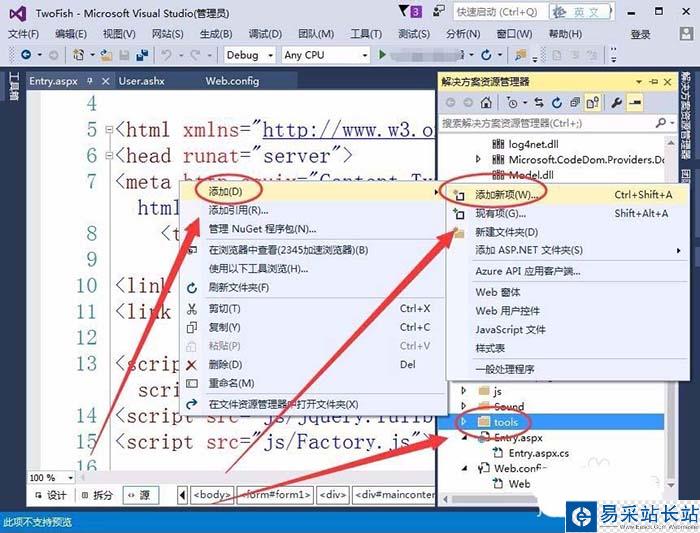
Task: Choose 一般处理程序 in the submenu
Action: 567,369
